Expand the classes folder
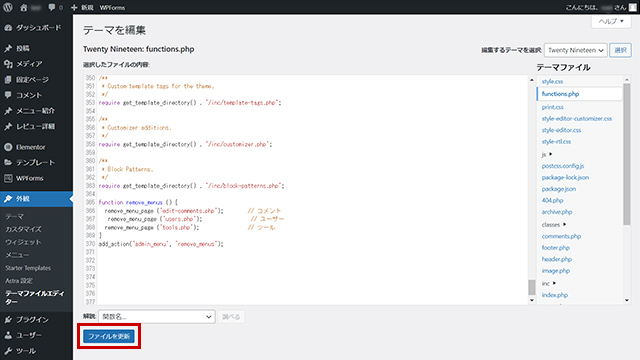The width and height of the screenshot is (640, 360). (x=554, y=224)
